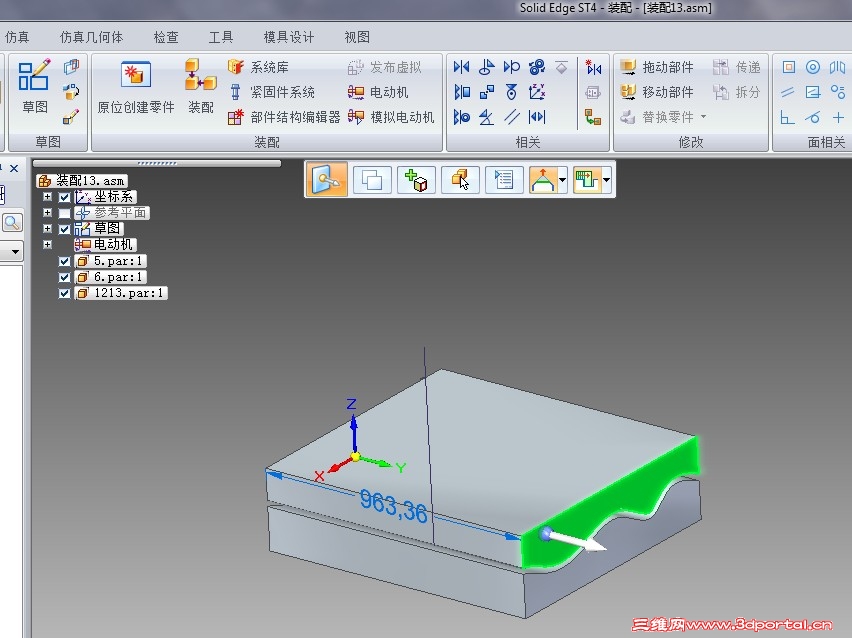Select the 装配13.asm root node
Viewport: 852px width, 638px height.
(x=83, y=180)
